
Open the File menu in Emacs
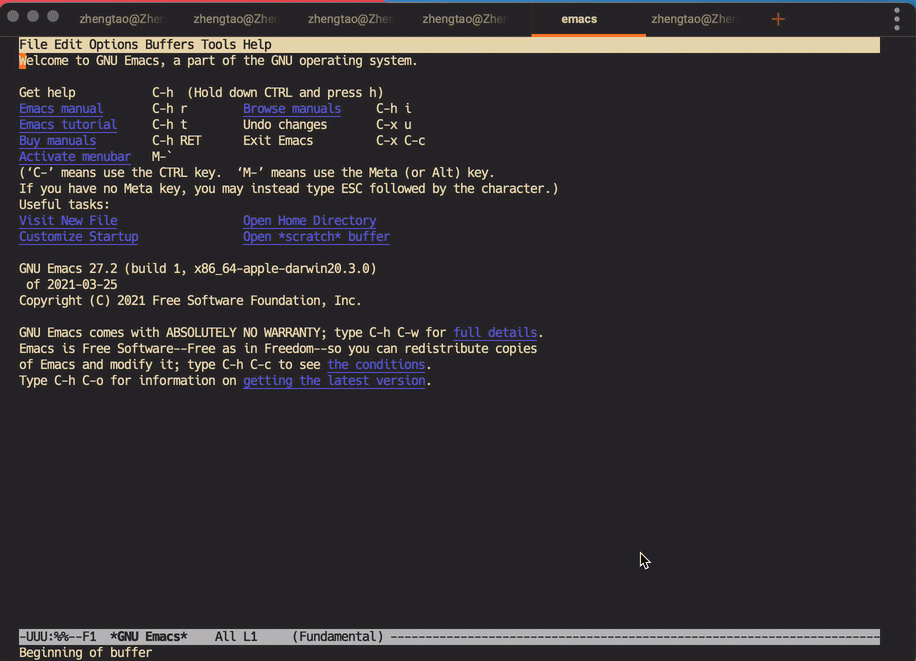33,45
